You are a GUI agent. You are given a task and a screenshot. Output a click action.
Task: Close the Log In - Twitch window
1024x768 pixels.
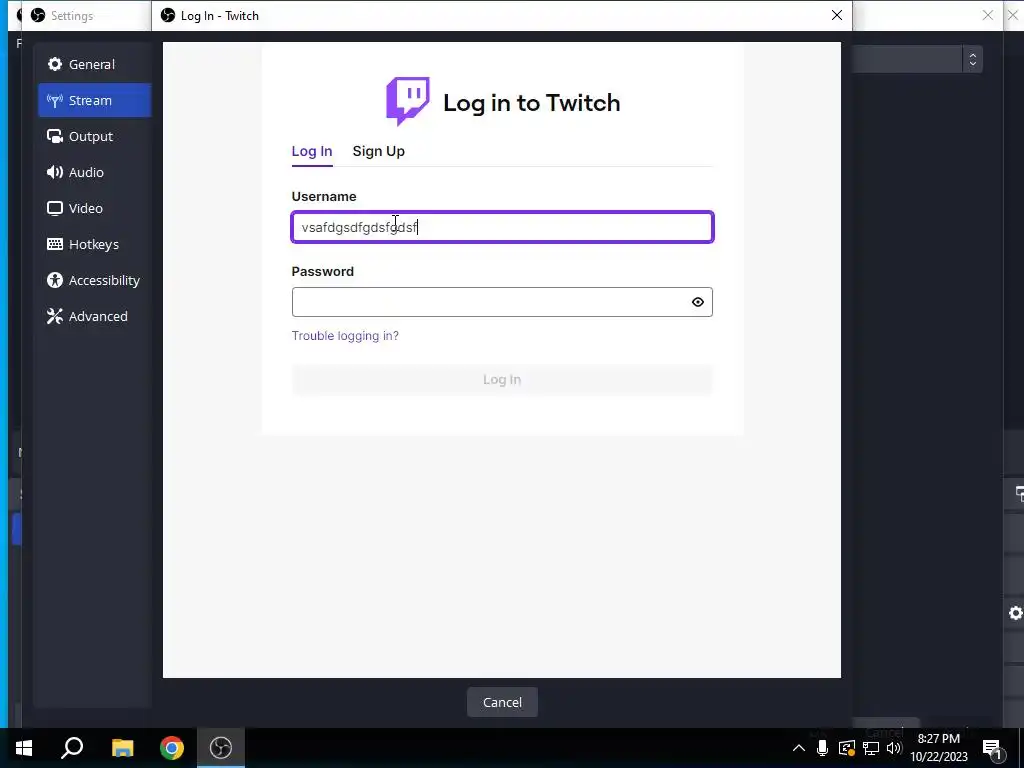[x=837, y=15]
